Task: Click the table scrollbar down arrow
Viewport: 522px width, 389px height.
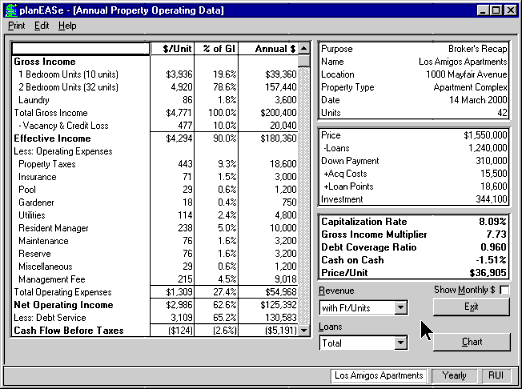Action: pos(304,330)
